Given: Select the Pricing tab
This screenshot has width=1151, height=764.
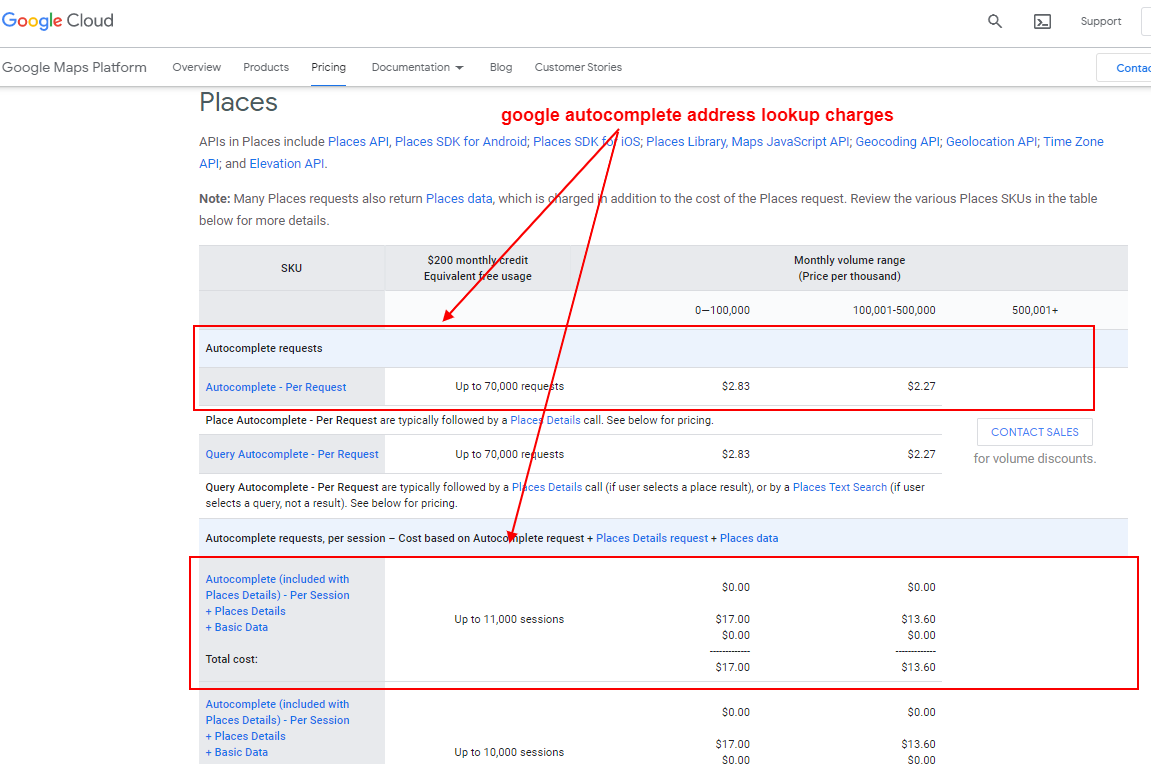Looking at the screenshot, I should 328,67.
